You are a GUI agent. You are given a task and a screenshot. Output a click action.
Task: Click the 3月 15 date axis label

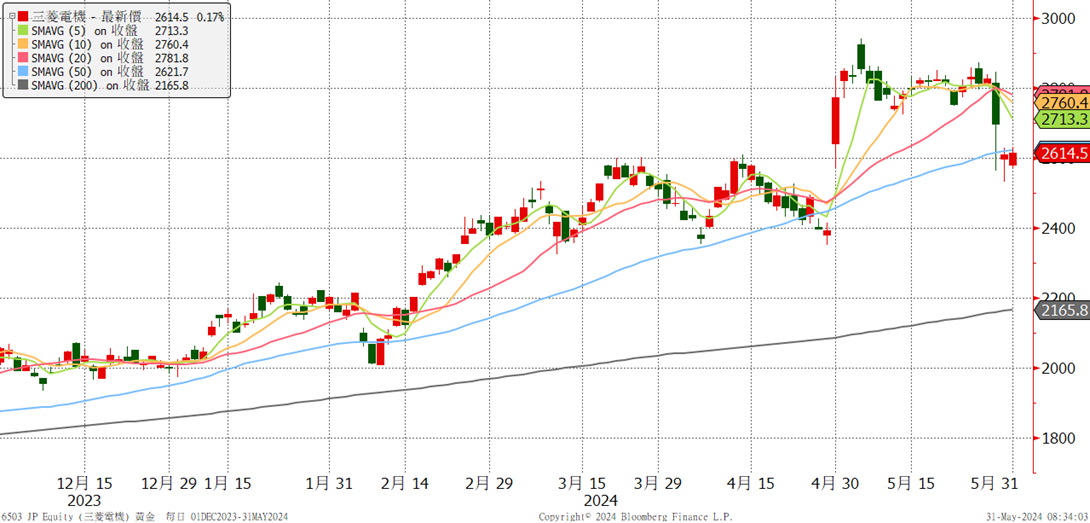pyautogui.click(x=581, y=484)
